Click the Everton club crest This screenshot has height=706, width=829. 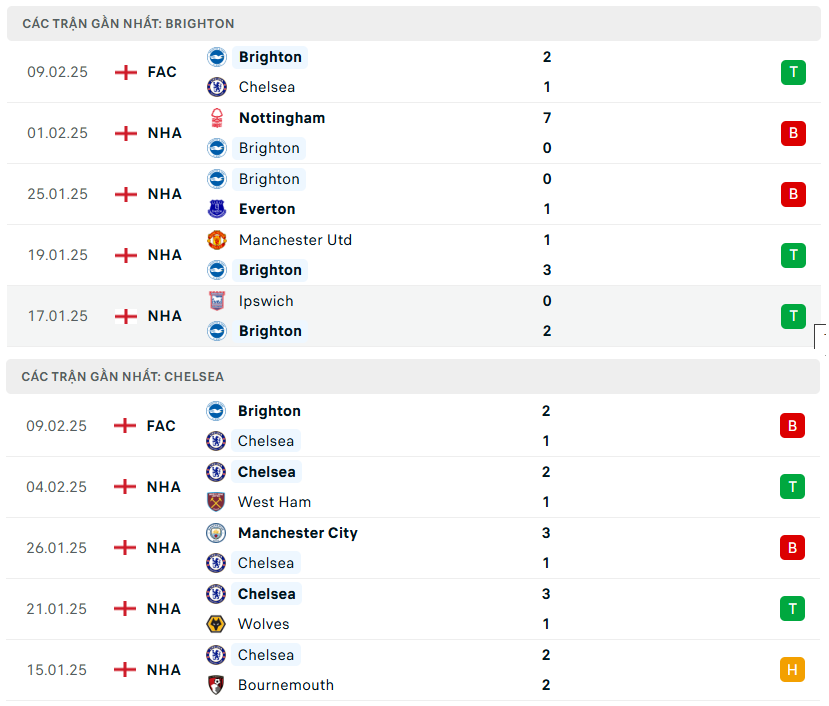217,209
